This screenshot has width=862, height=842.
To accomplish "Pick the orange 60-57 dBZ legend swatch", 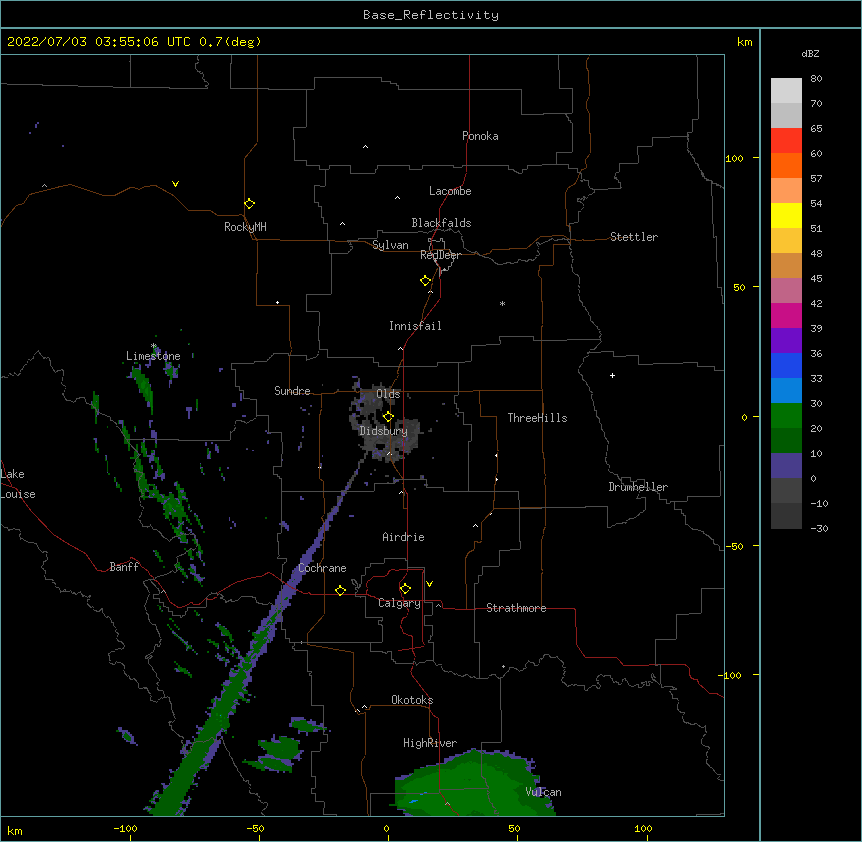I will click(x=786, y=165).
